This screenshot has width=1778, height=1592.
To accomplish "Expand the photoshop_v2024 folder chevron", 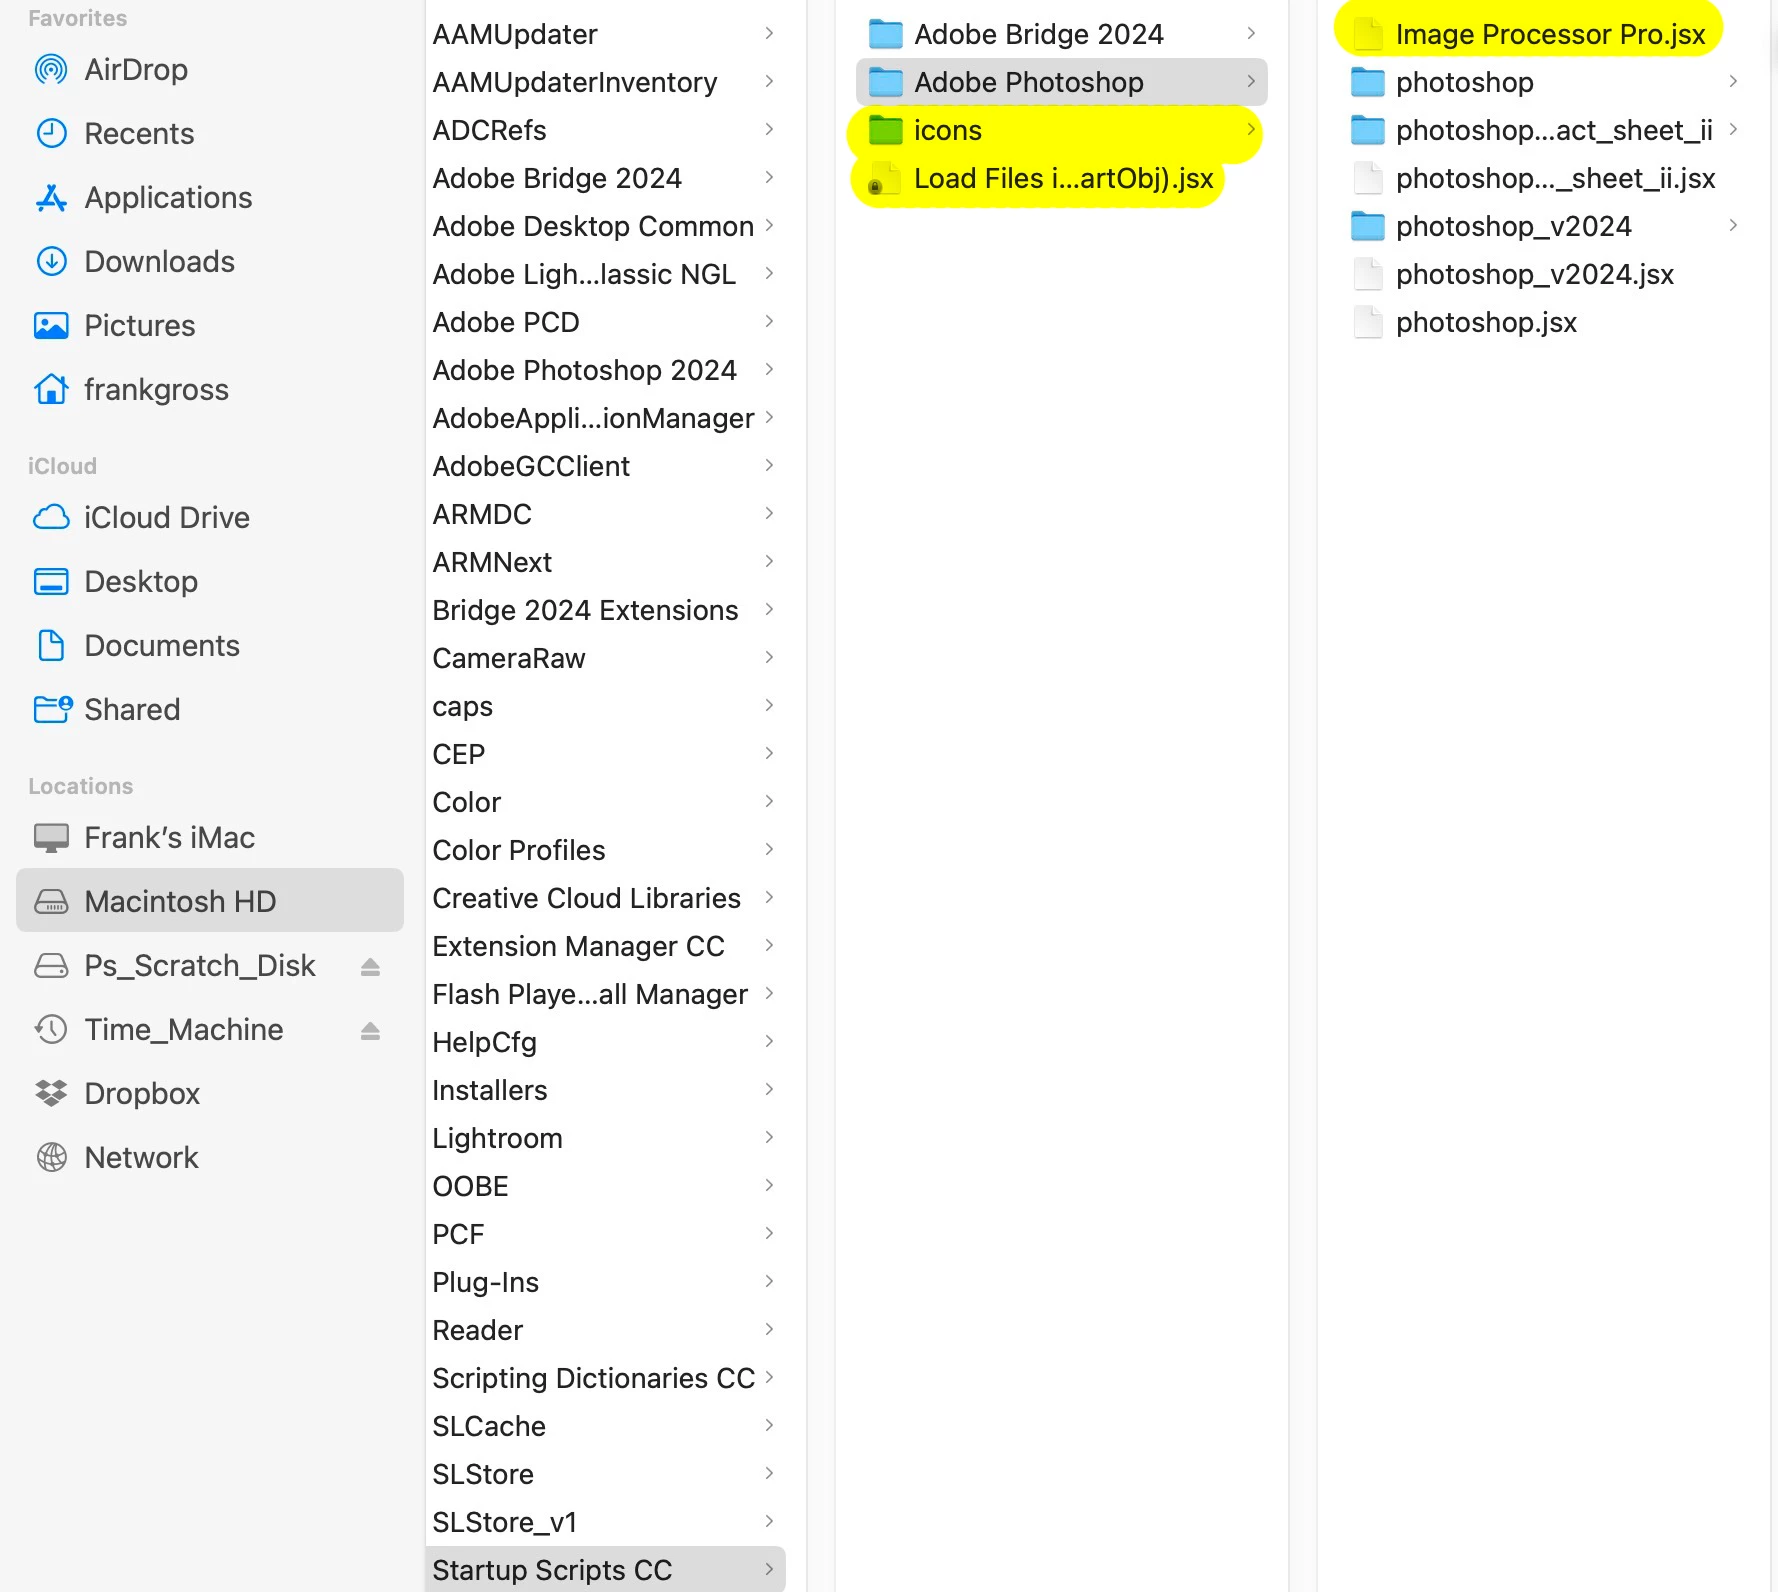I will (x=1733, y=225).
